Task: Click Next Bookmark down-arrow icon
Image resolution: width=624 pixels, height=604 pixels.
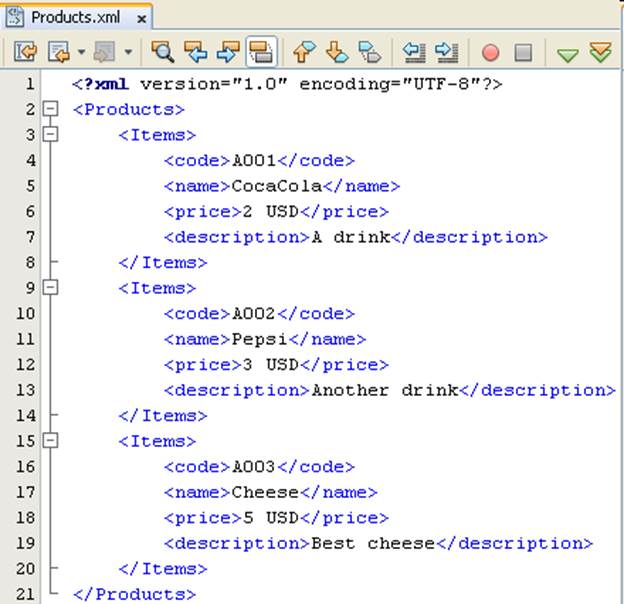Action: [337, 52]
